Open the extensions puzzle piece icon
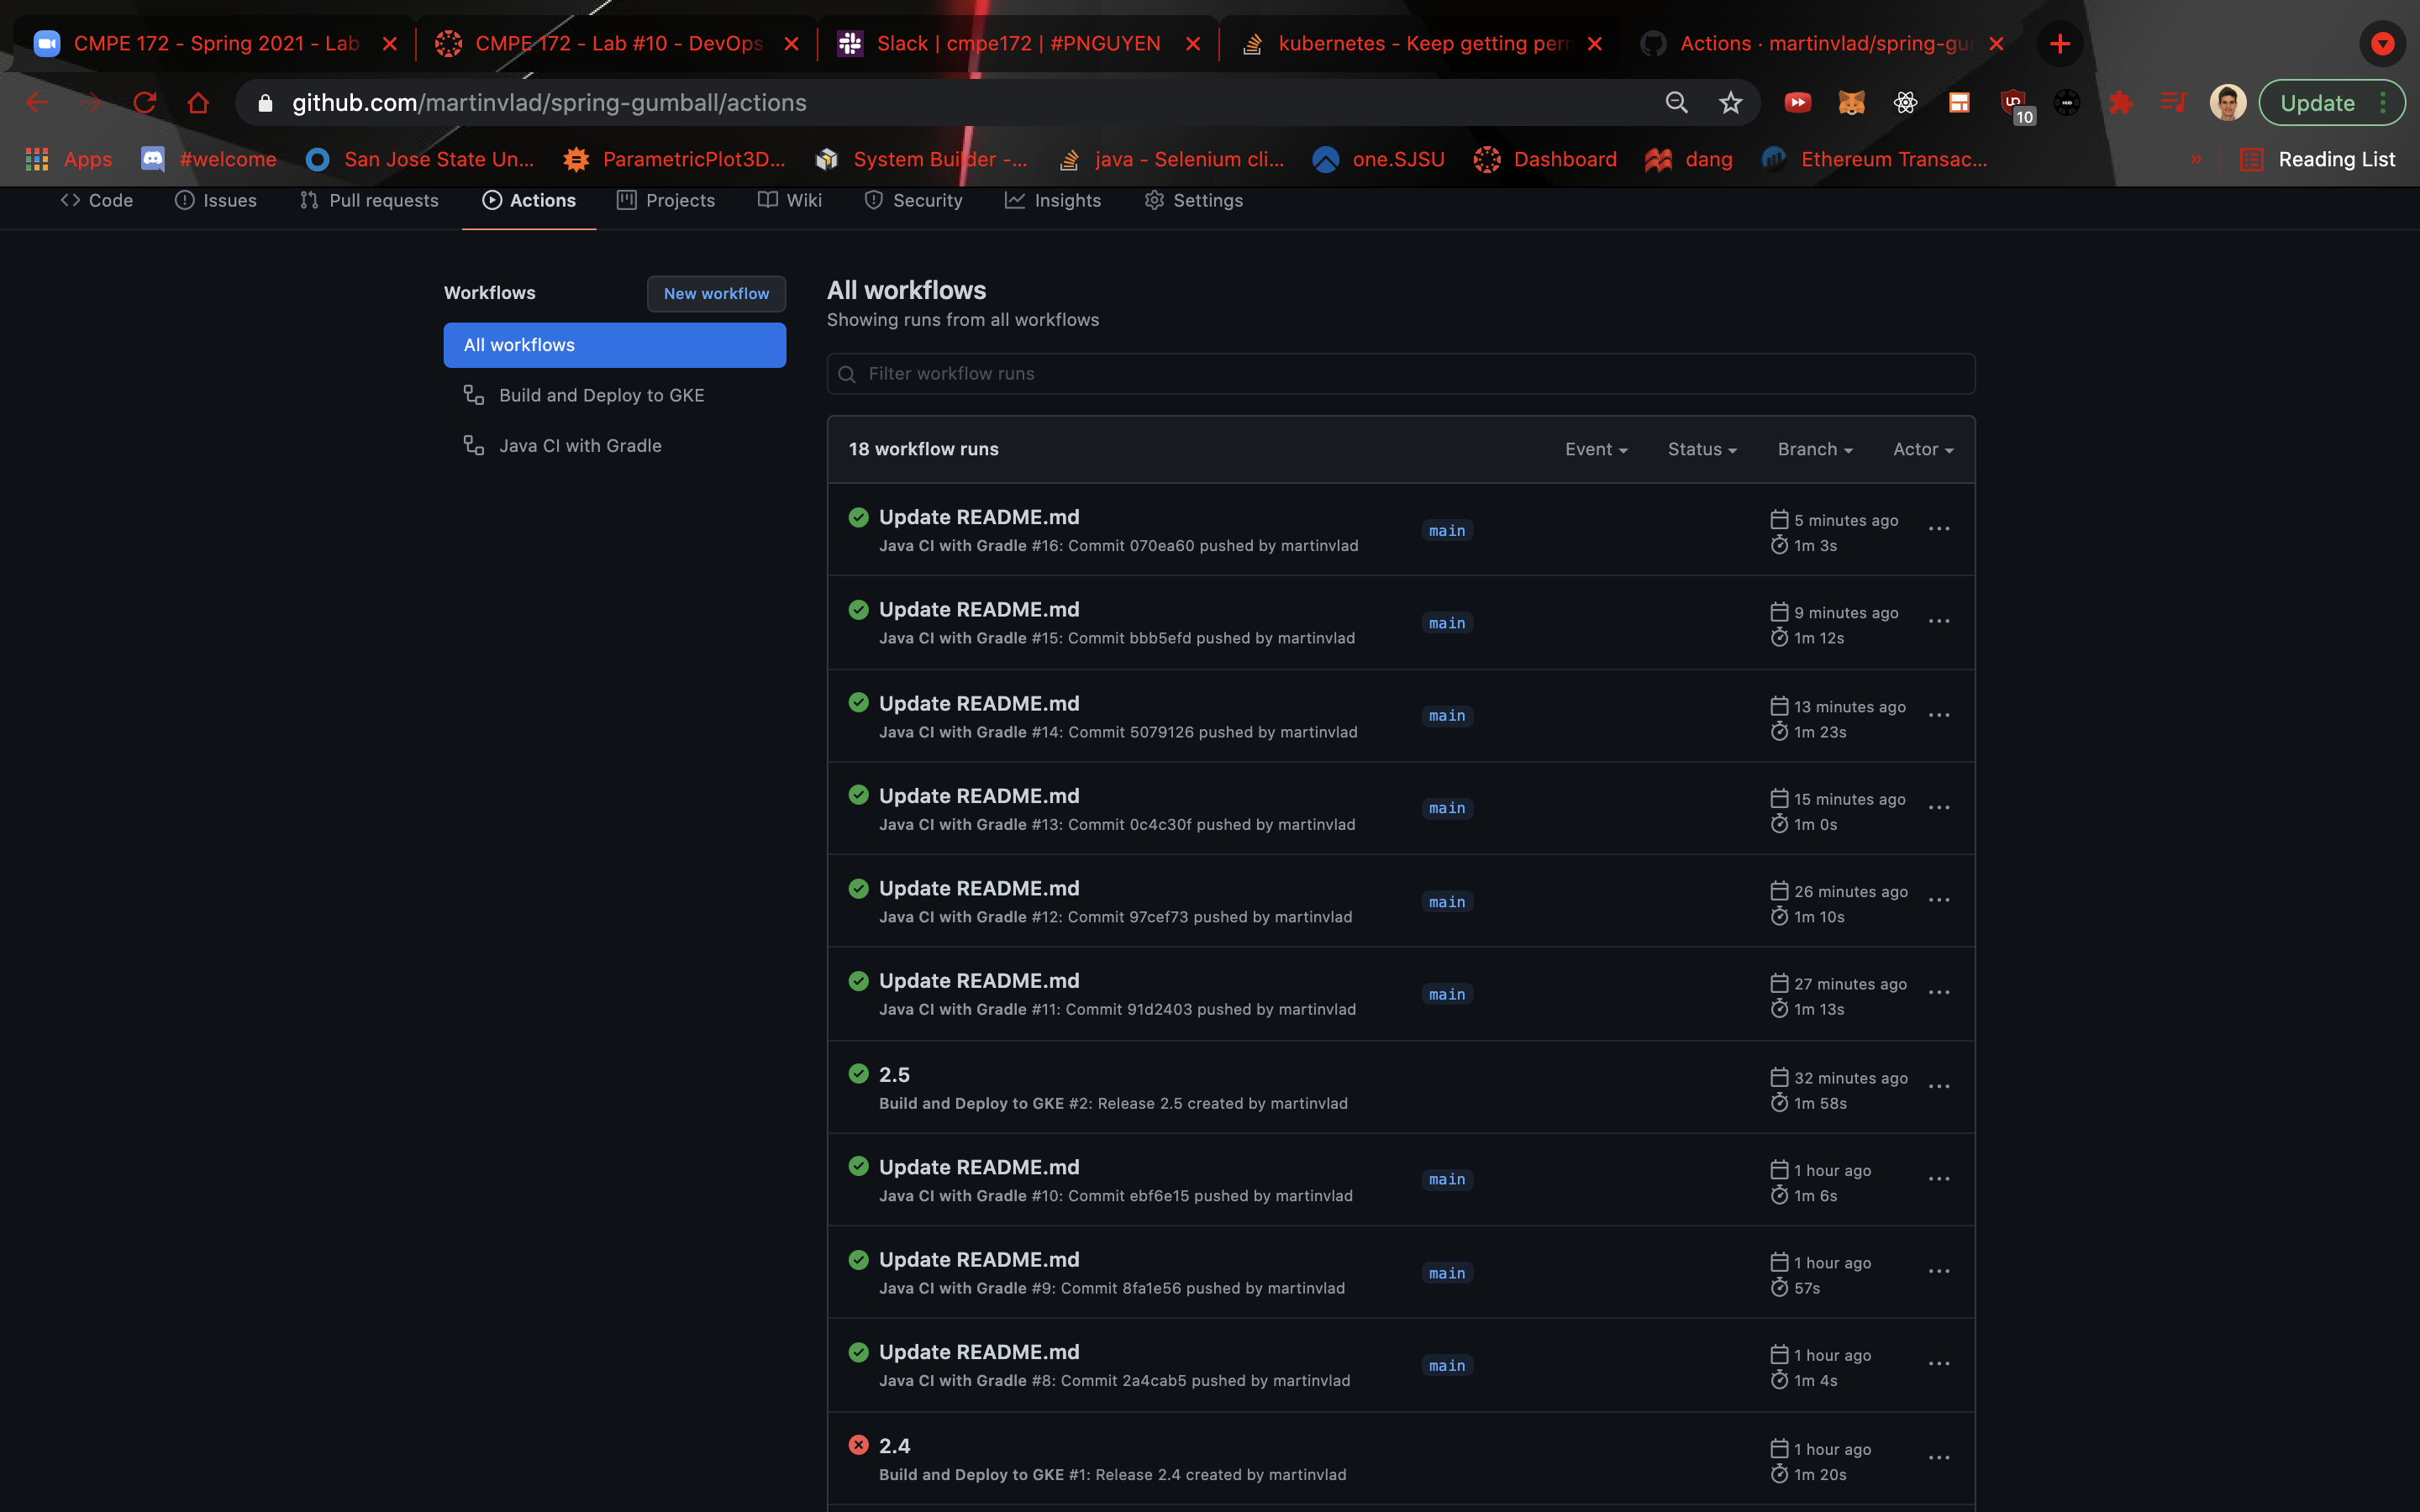This screenshot has width=2420, height=1512. (2119, 102)
